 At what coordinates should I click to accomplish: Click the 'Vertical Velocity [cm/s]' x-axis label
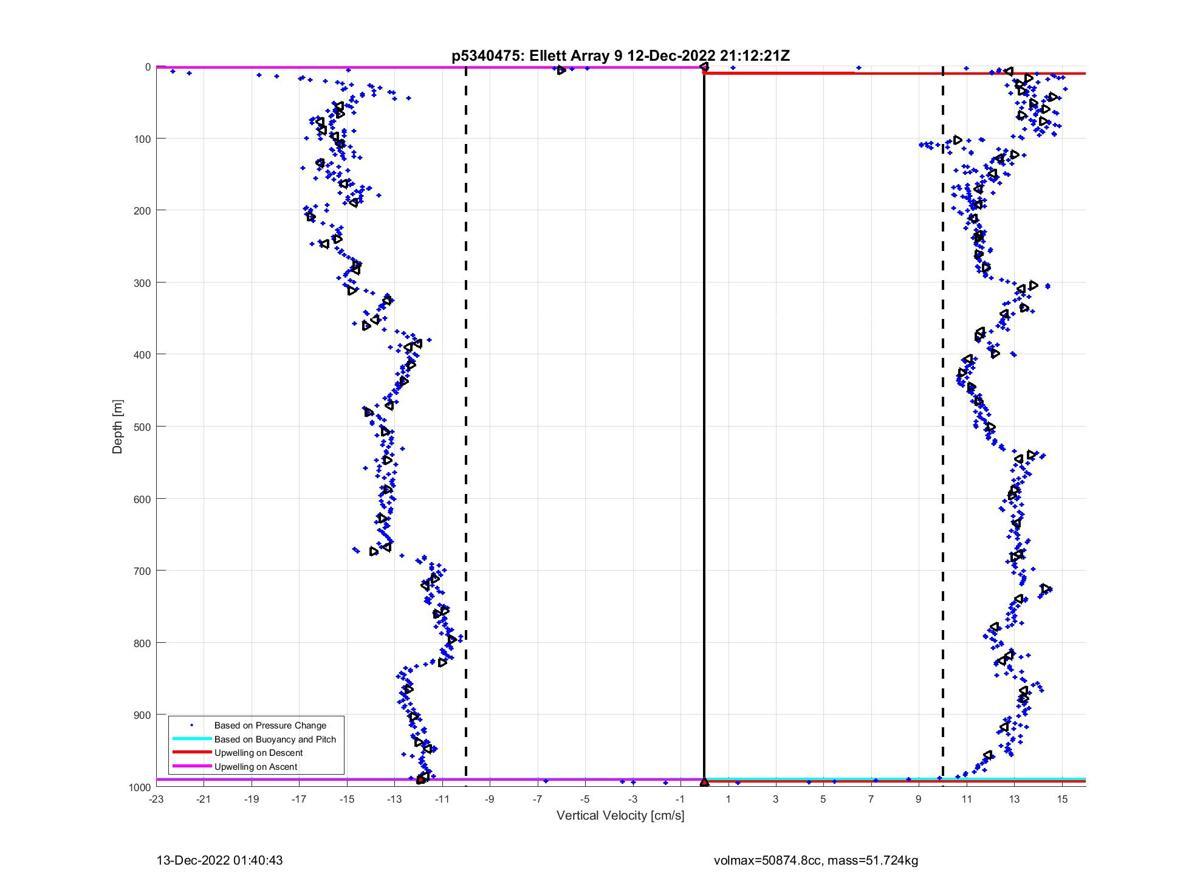tap(620, 816)
